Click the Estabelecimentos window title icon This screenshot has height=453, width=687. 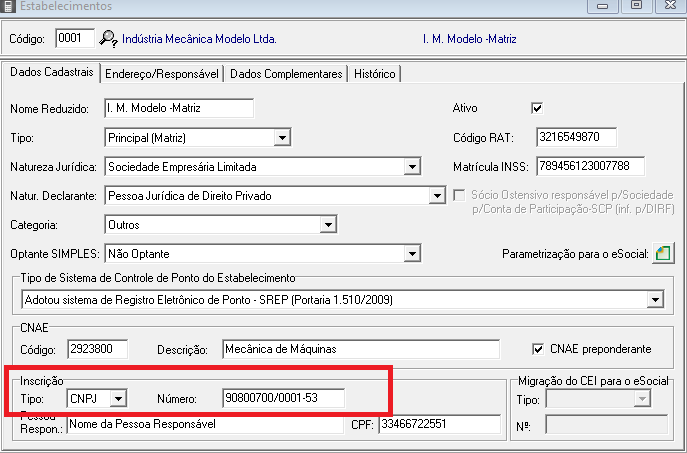9,6
